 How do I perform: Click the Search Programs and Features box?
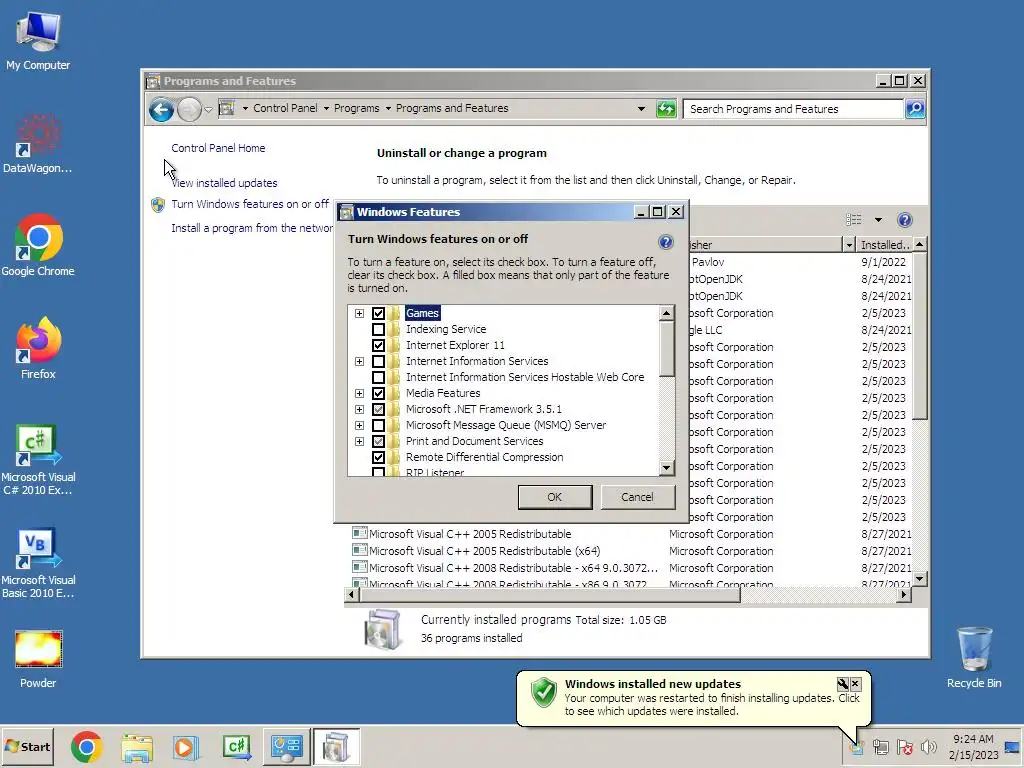(x=793, y=109)
